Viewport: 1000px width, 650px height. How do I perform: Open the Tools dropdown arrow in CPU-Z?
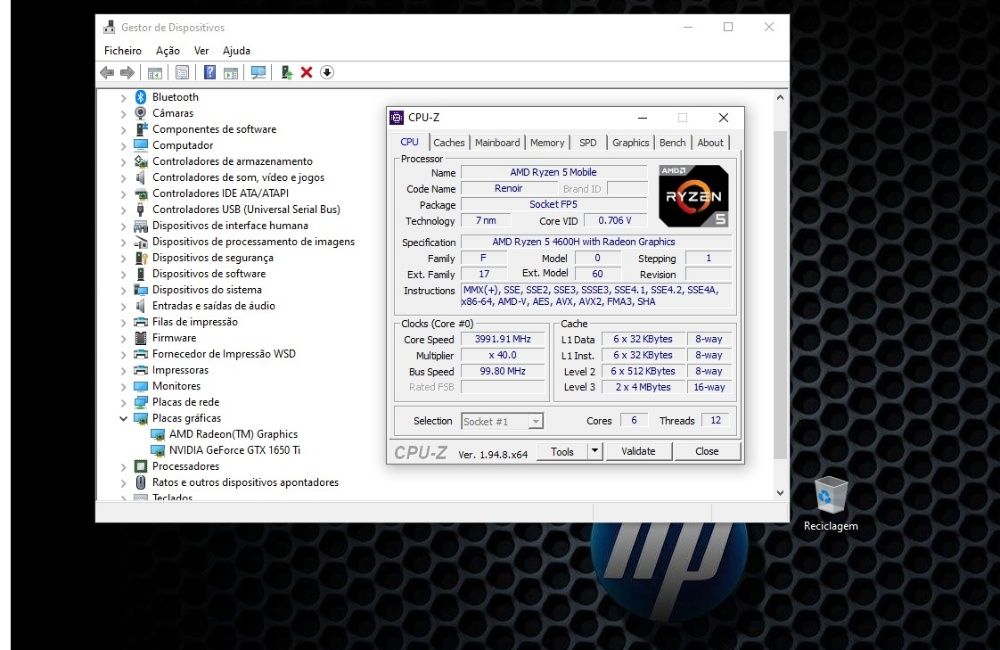pos(594,451)
